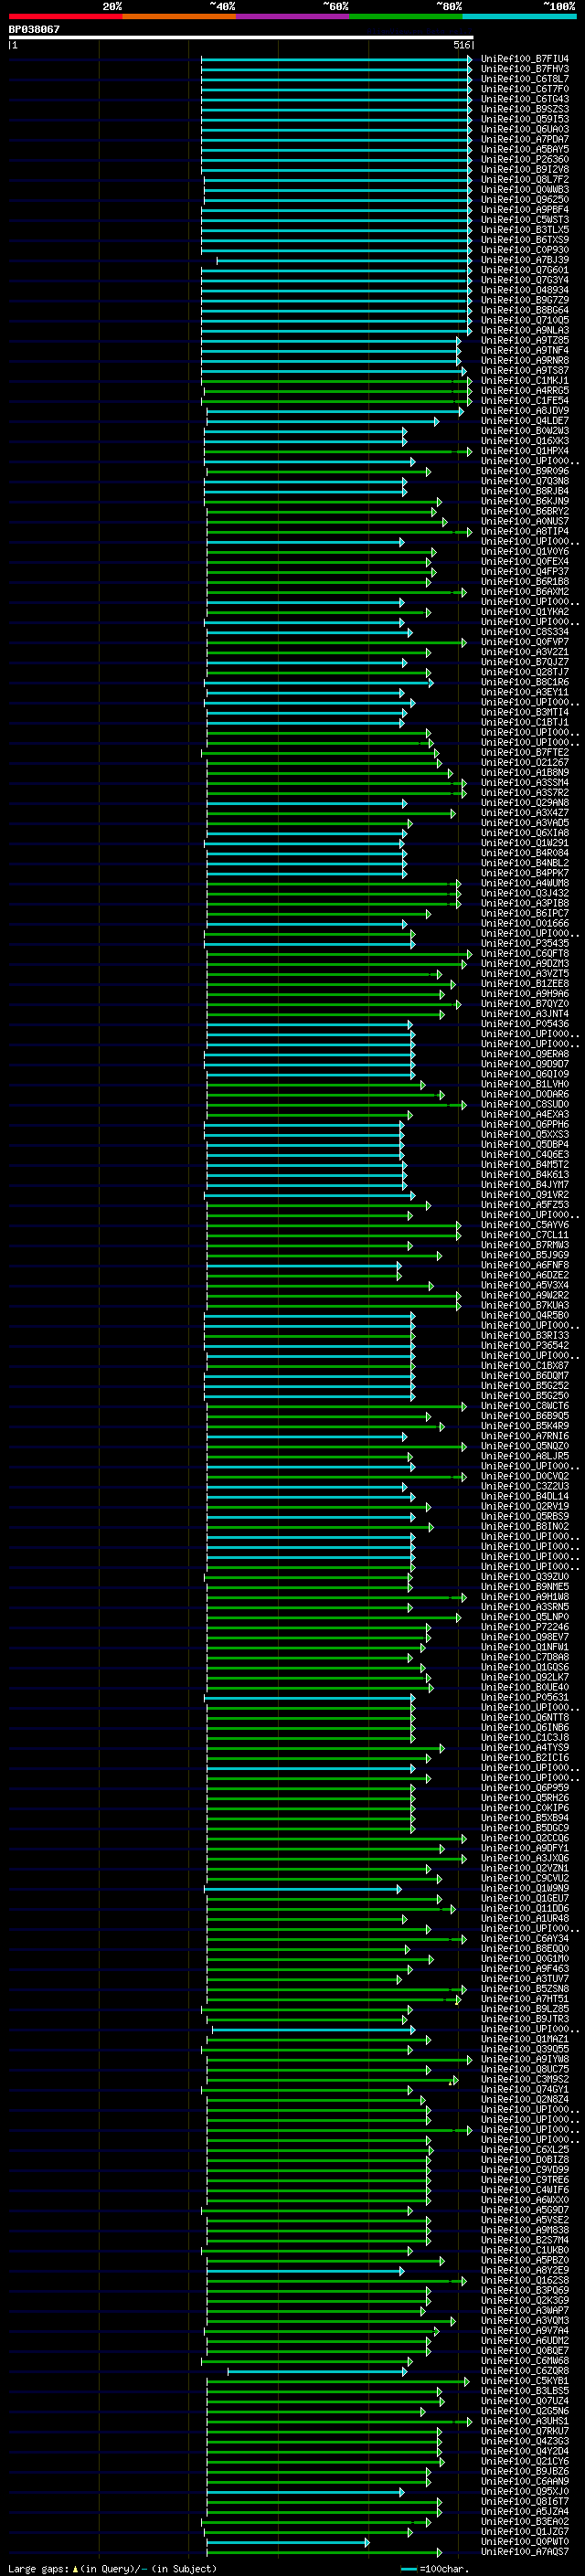The width and height of the screenshot is (585, 2576).
Task: Select hit label UniRef100_A4WUM8
Action: tap(525, 883)
